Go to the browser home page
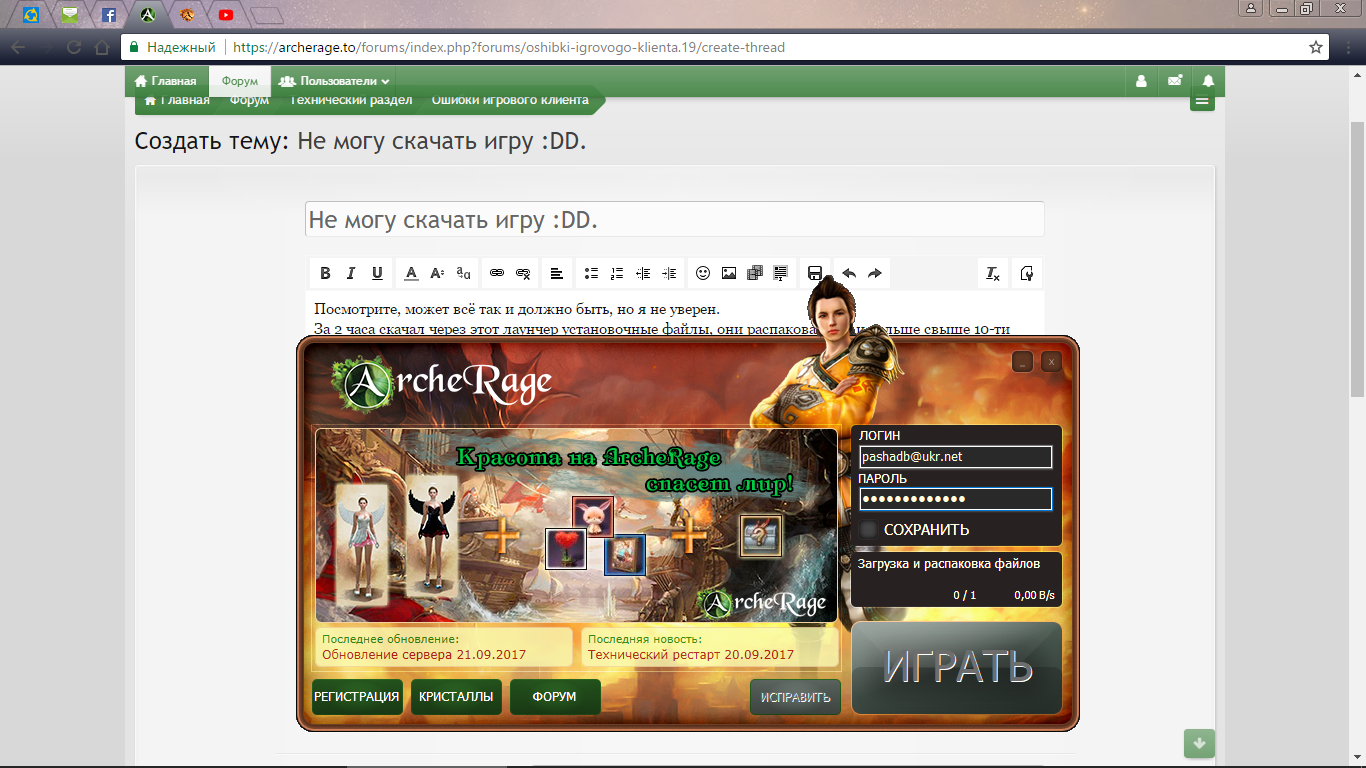Viewport: 1366px width, 768px height. tap(101, 47)
